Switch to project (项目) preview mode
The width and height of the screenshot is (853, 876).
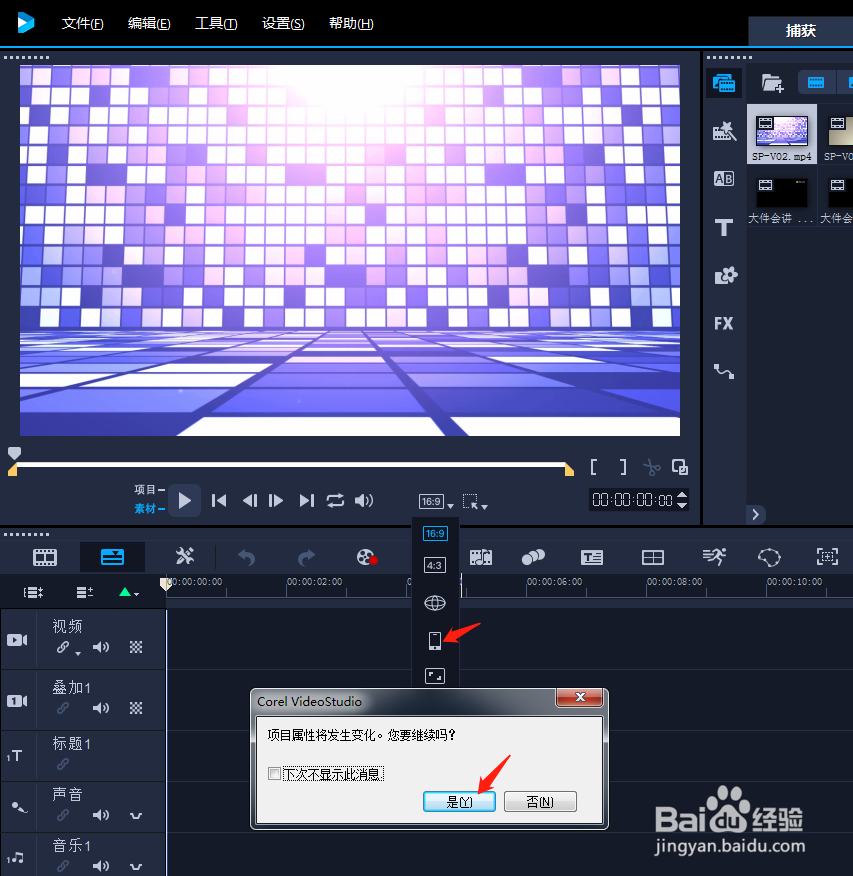pyautogui.click(x=149, y=489)
